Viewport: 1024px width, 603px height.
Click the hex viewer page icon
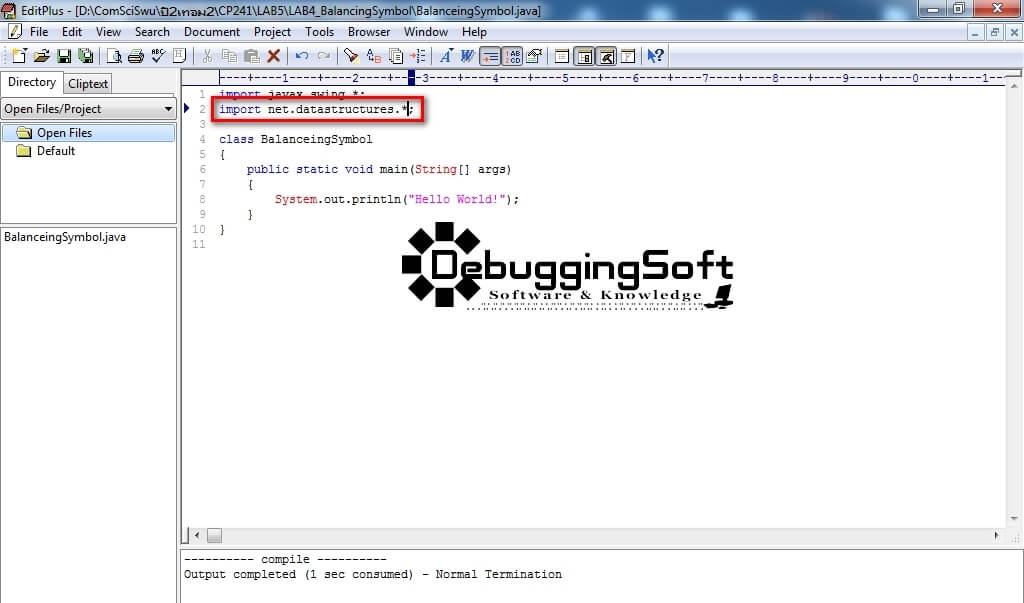180,56
